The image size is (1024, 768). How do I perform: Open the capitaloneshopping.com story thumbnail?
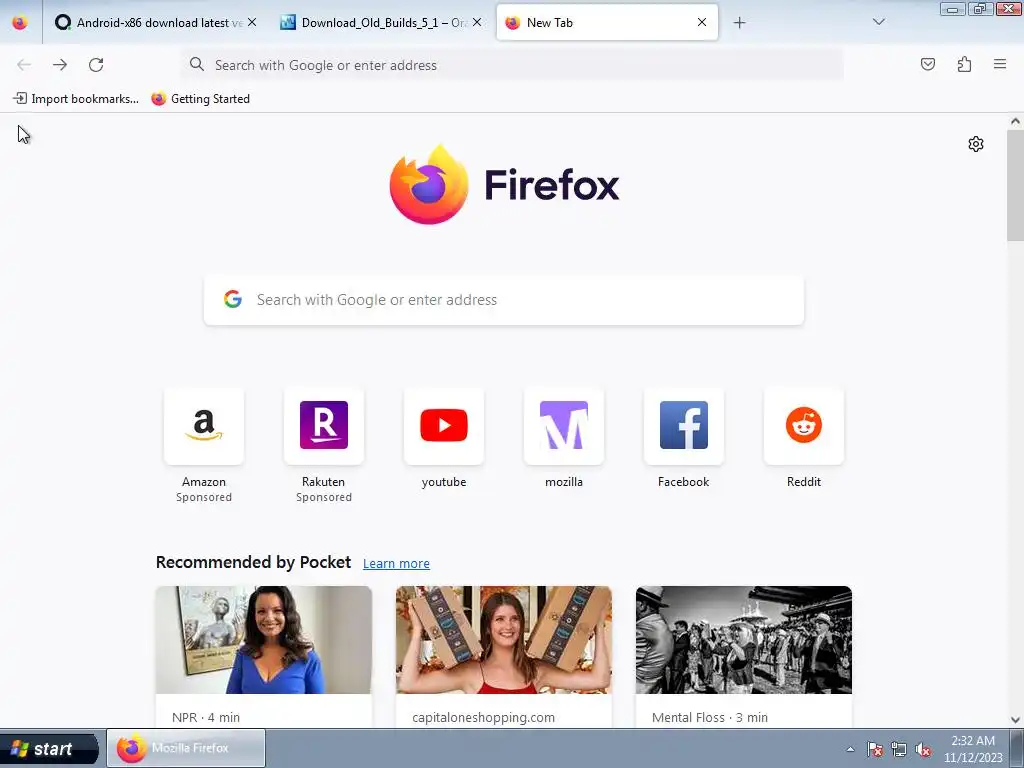(504, 640)
